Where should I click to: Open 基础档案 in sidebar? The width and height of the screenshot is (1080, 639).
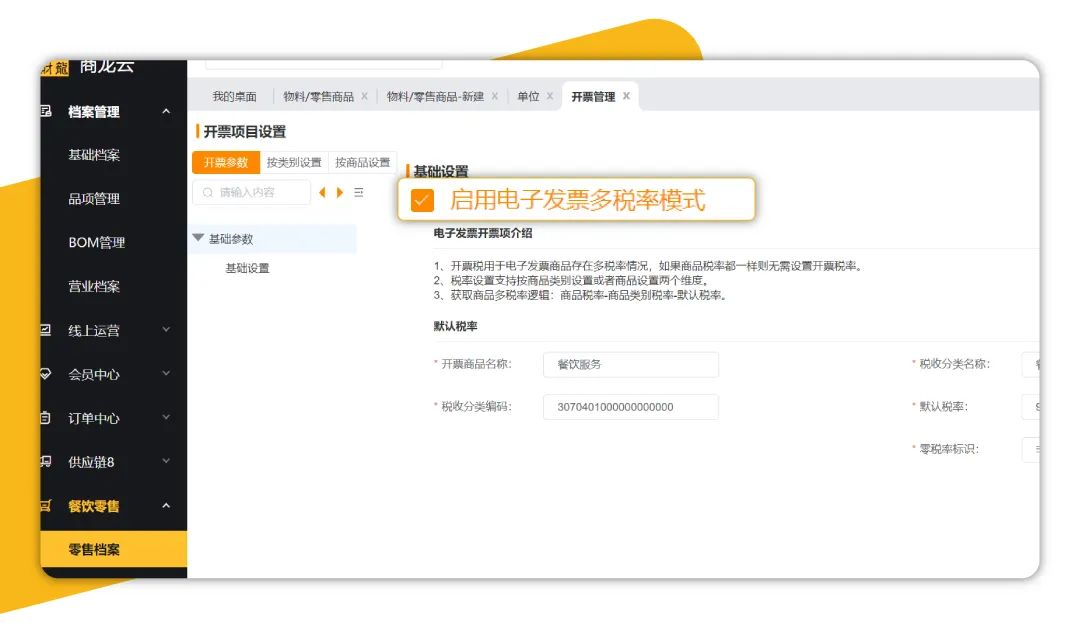(94, 155)
